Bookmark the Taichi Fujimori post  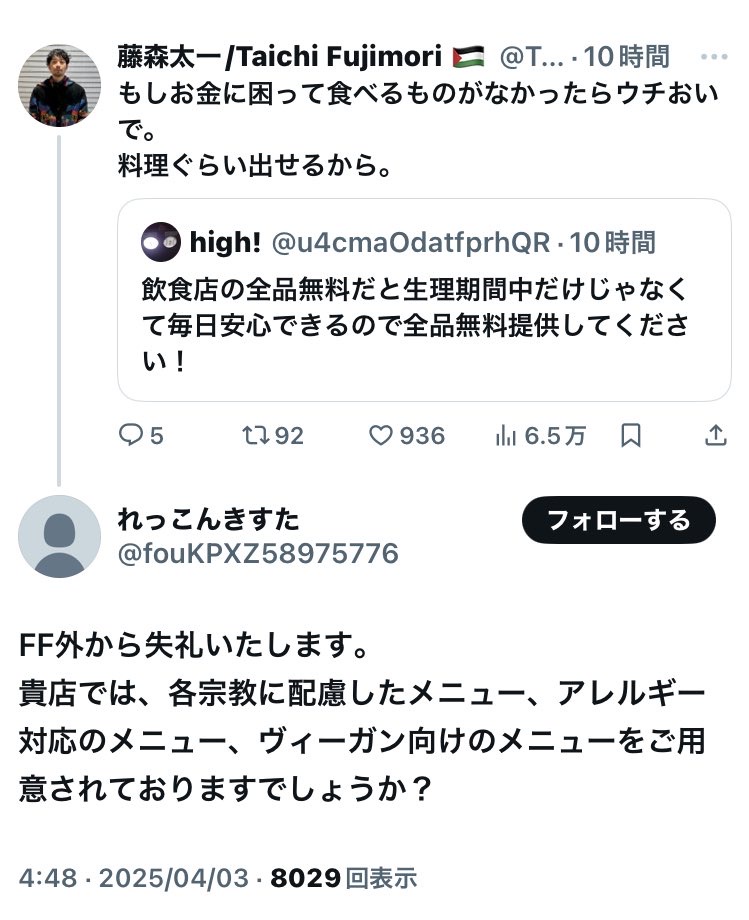(631, 436)
